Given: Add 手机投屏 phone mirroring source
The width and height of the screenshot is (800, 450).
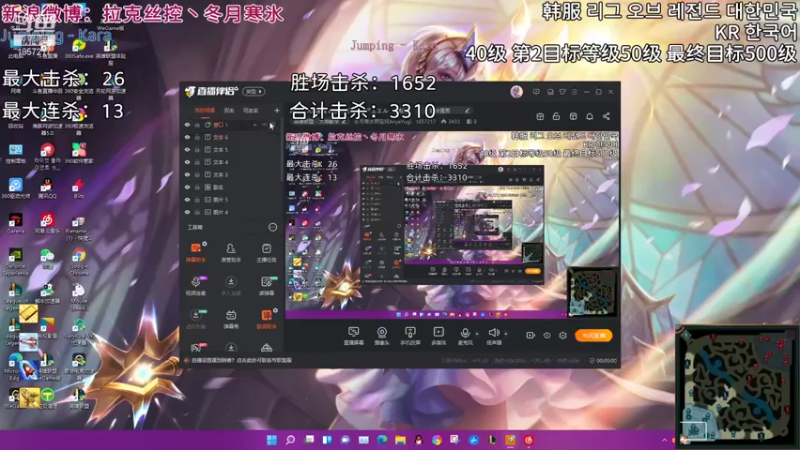Looking at the screenshot, I should (x=410, y=336).
